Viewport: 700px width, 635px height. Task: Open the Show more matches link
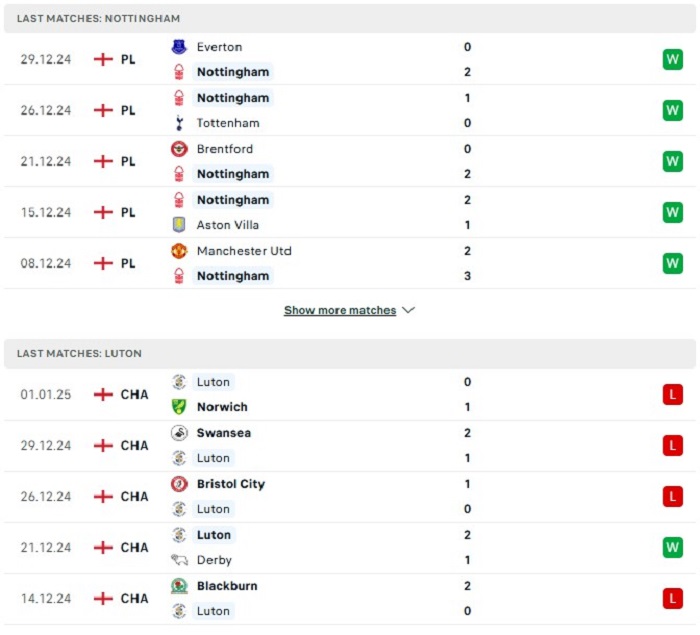click(340, 310)
